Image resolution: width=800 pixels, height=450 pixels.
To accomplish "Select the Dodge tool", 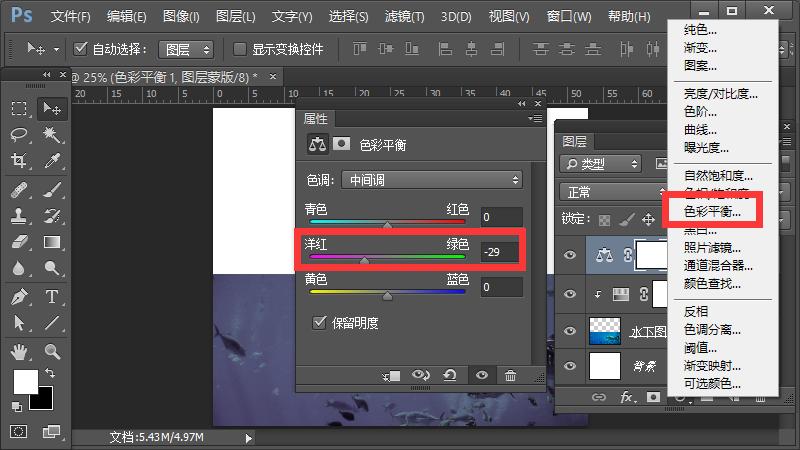I will pos(52,268).
